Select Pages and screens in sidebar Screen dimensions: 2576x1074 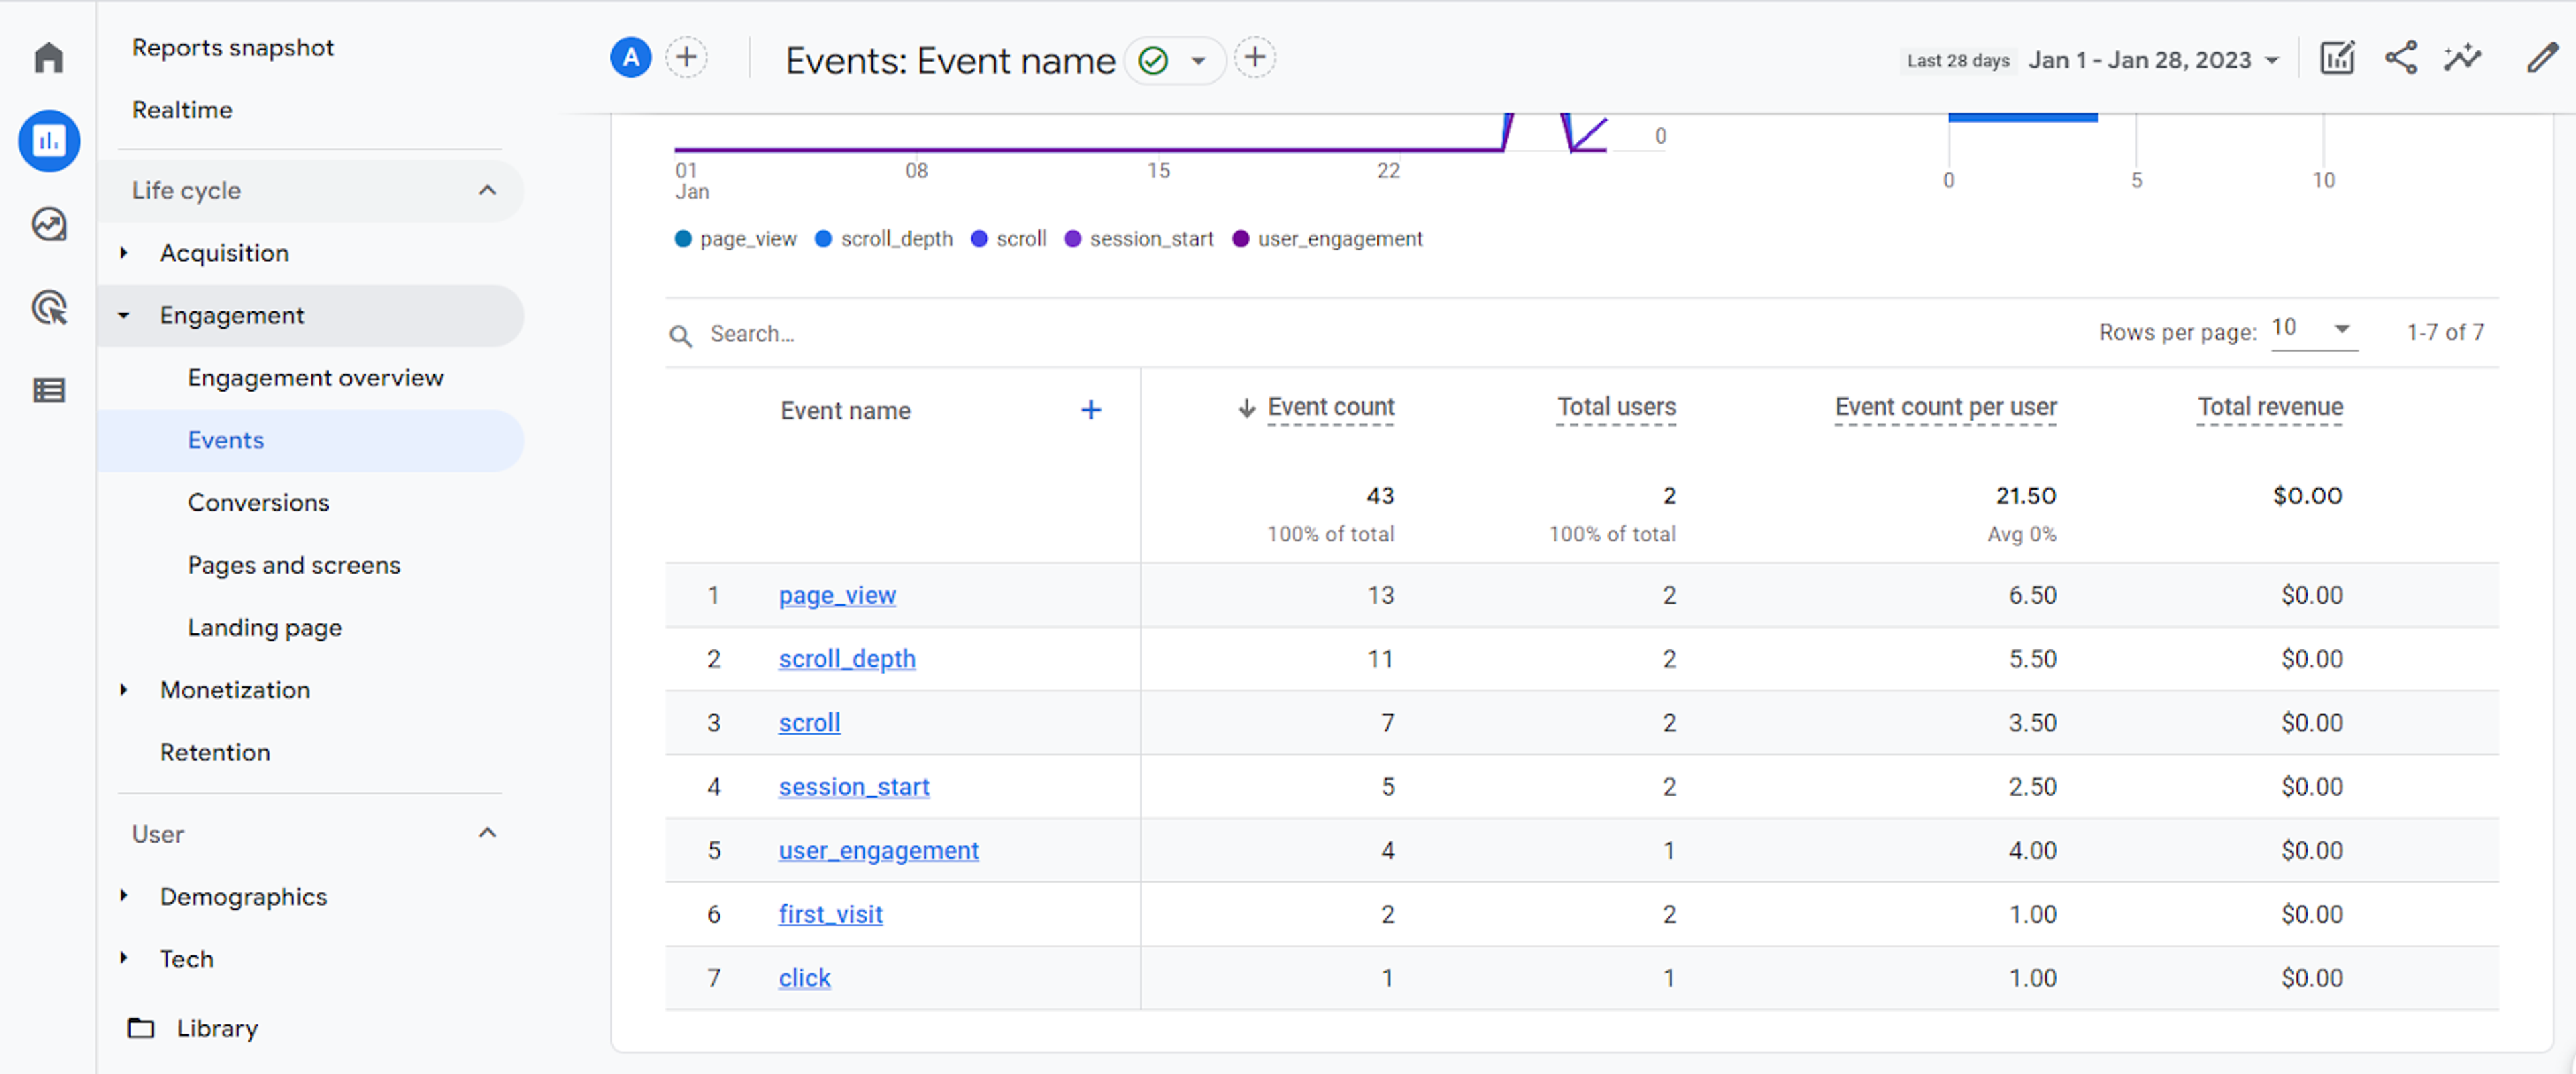(x=294, y=565)
